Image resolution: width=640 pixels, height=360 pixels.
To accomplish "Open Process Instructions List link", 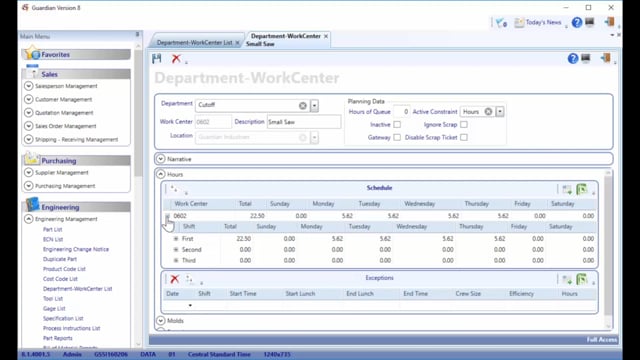I will 71,328.
